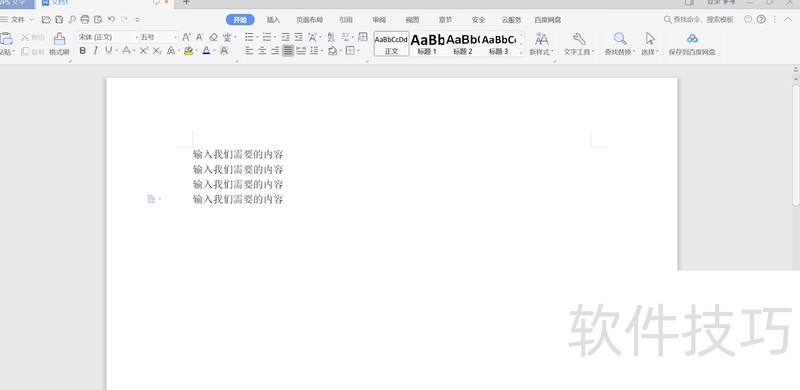Image resolution: width=800 pixels, height=390 pixels.
Task: Toggle strikethrough formatting
Action: [x=126, y=51]
